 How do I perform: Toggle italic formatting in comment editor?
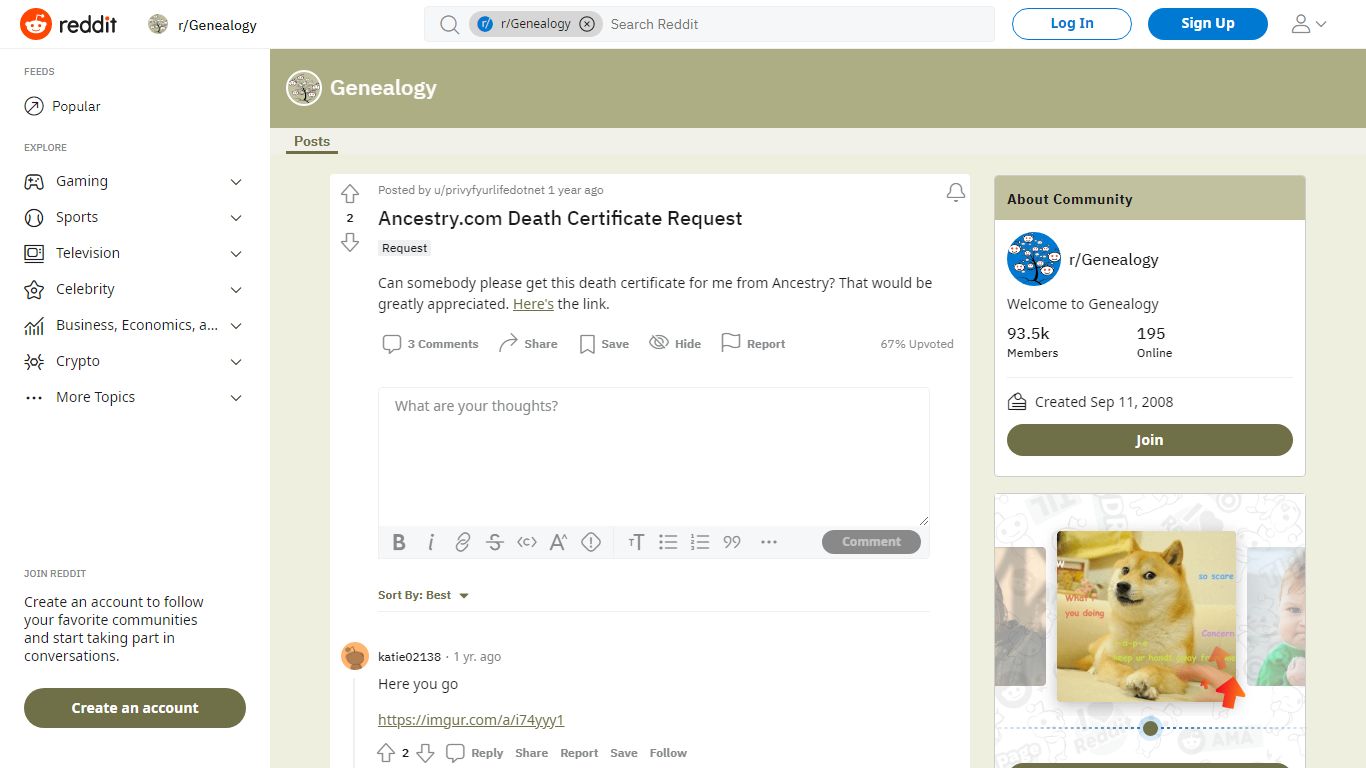(431, 542)
